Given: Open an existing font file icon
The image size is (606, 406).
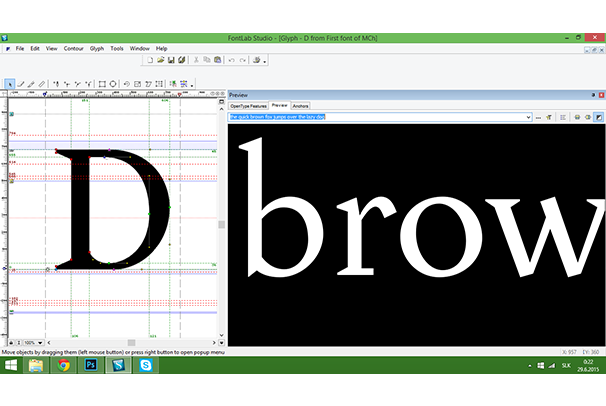Looking at the screenshot, I should click(160, 60).
